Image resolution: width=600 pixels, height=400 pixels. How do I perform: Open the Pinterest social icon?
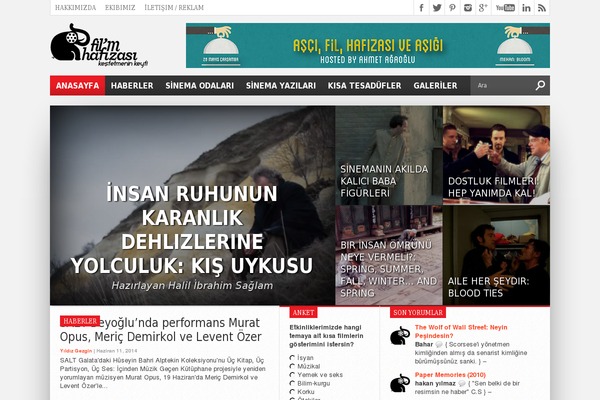452,8
